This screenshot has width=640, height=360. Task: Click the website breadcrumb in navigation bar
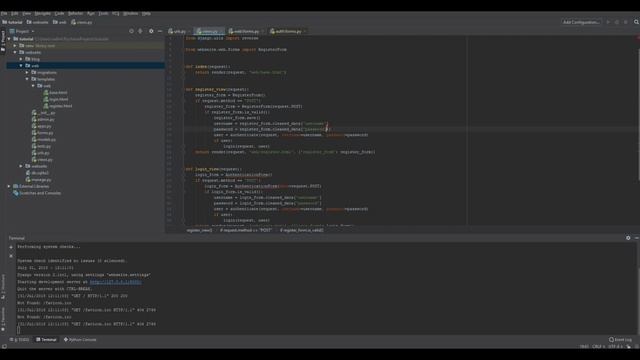[38, 22]
